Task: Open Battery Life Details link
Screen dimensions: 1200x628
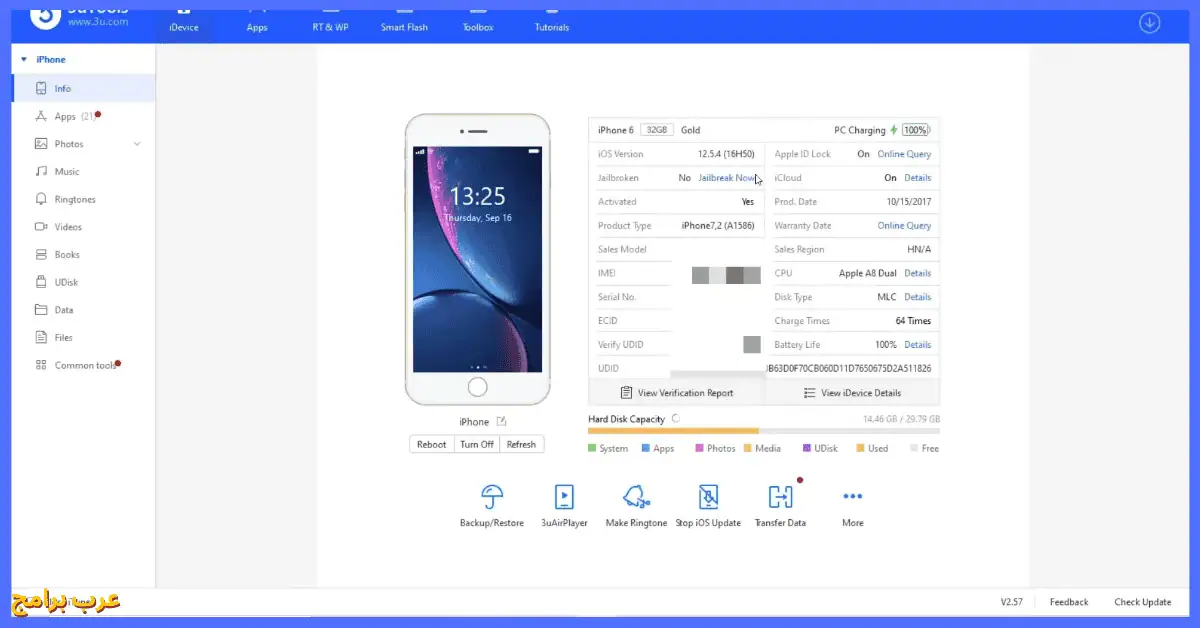Action: (917, 345)
